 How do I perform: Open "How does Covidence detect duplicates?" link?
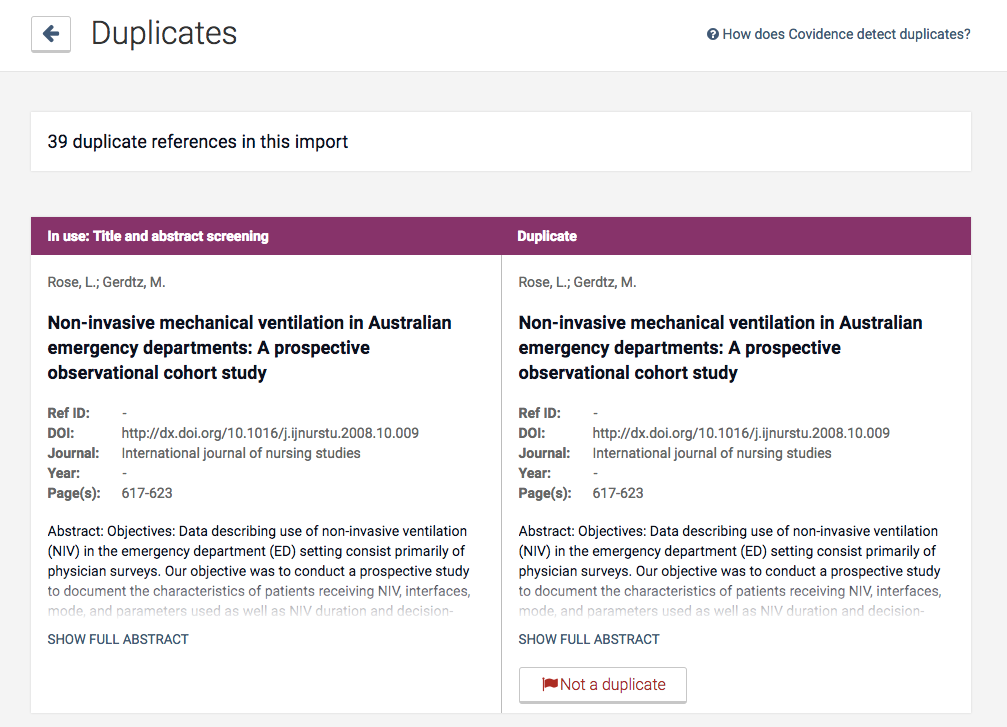[x=846, y=34]
